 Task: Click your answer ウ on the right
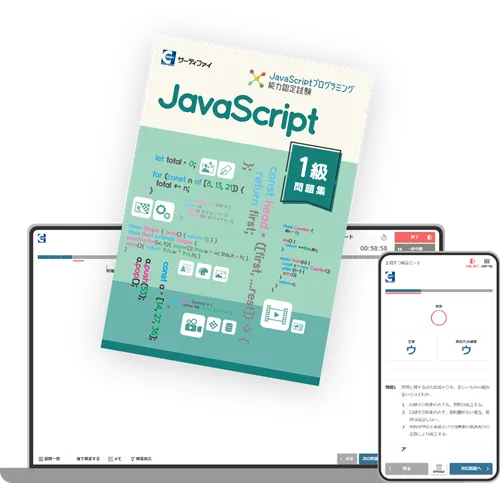[x=466, y=349]
